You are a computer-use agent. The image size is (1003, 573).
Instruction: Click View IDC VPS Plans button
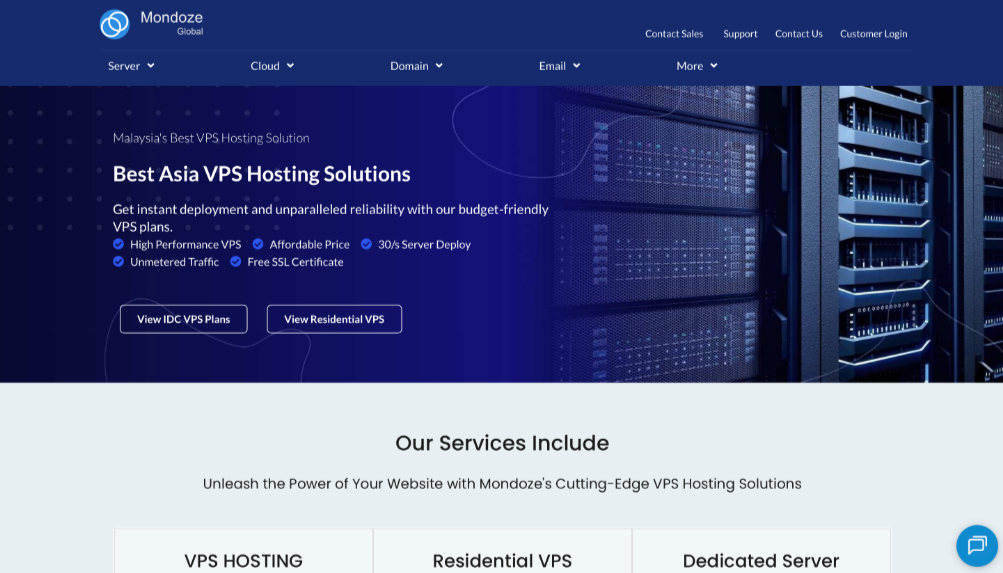pos(184,319)
